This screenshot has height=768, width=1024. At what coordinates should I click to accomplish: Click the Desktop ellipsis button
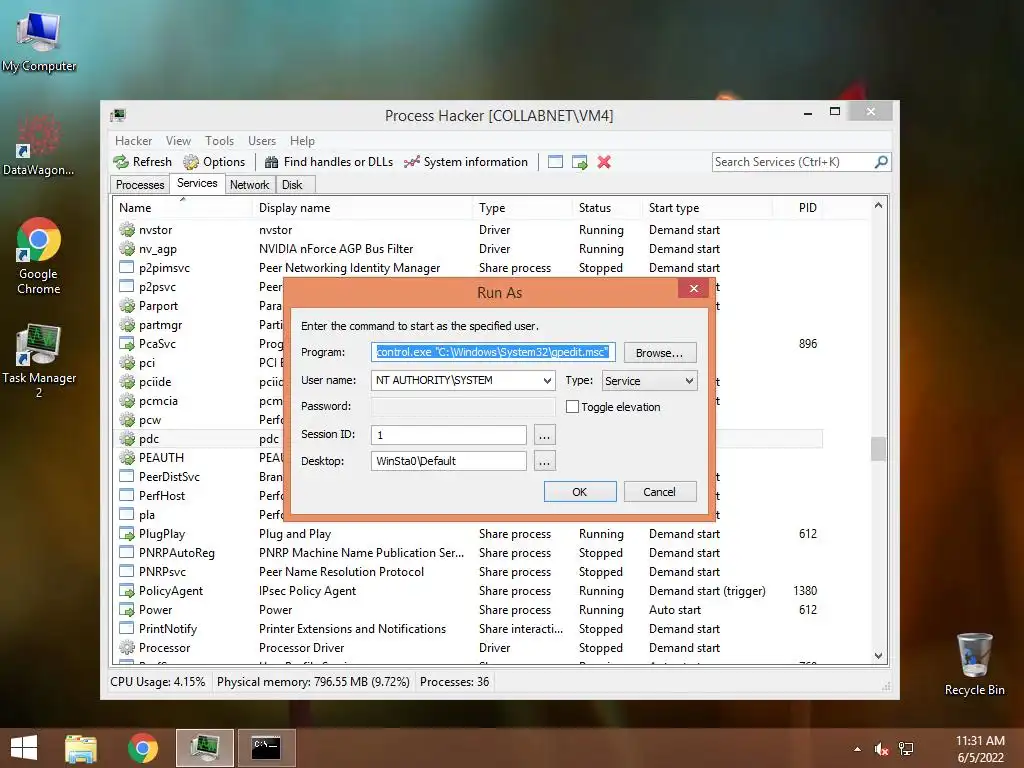click(544, 461)
